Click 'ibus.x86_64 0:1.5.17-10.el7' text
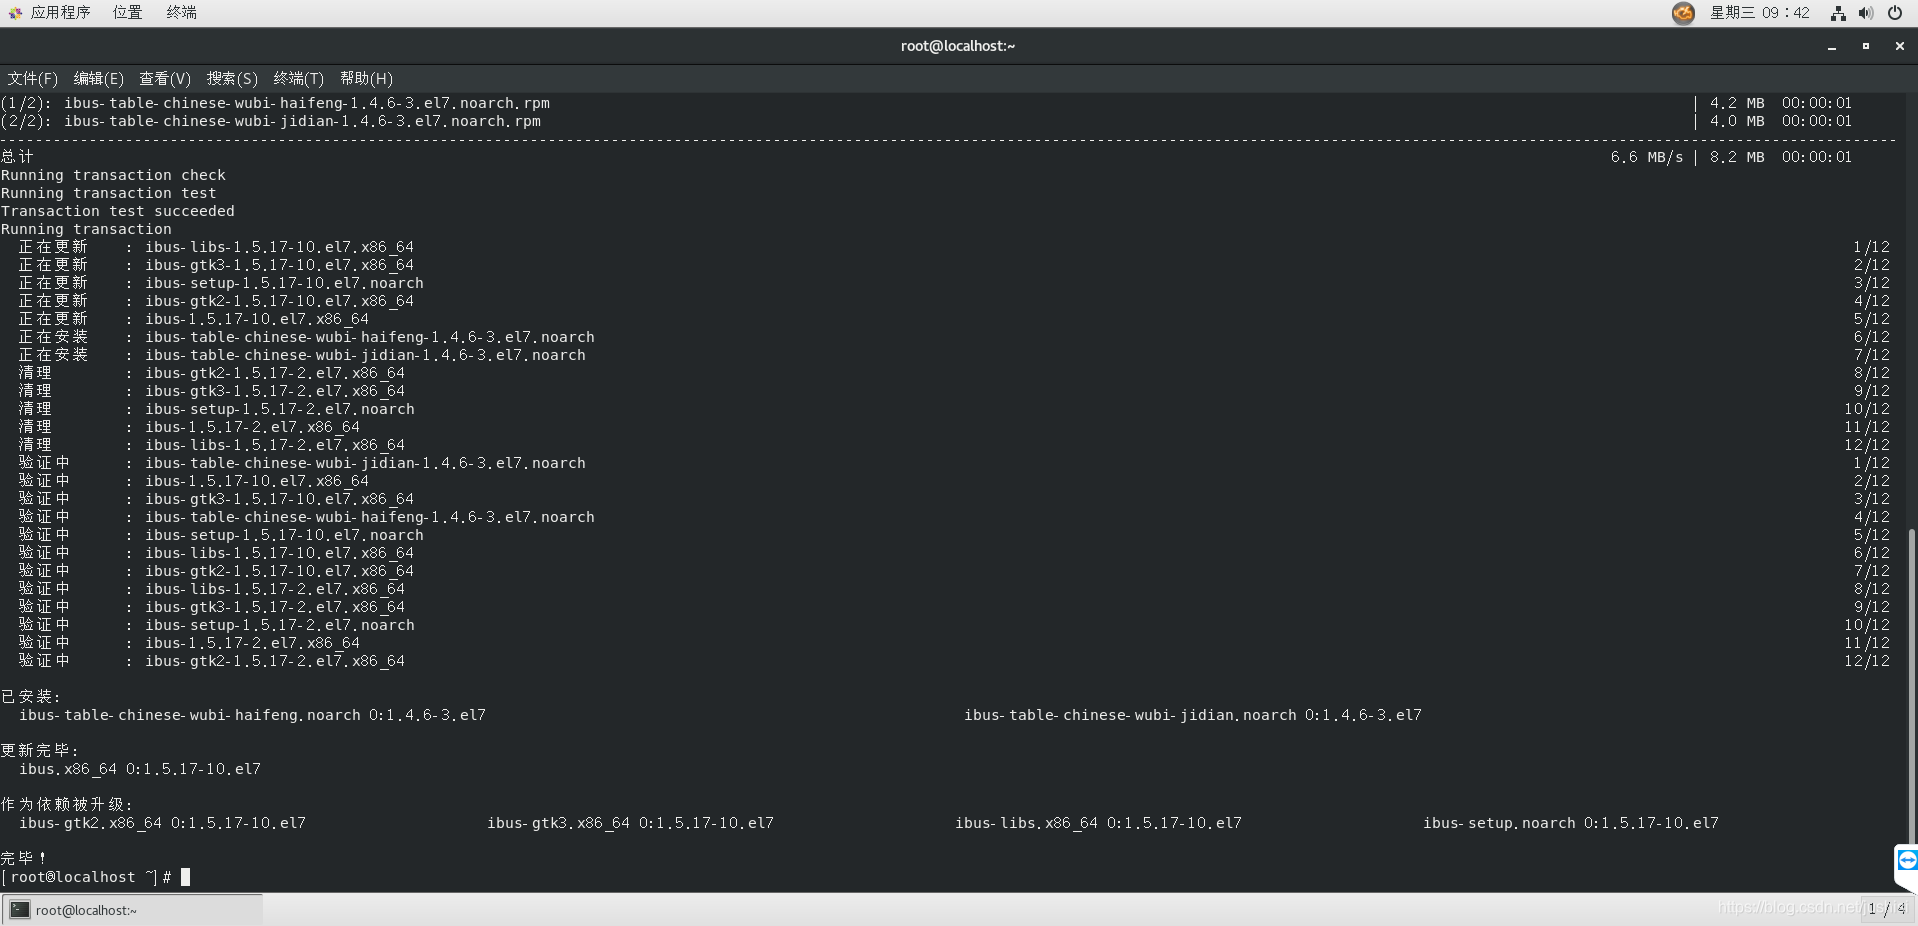This screenshot has width=1918, height=926. [x=140, y=769]
